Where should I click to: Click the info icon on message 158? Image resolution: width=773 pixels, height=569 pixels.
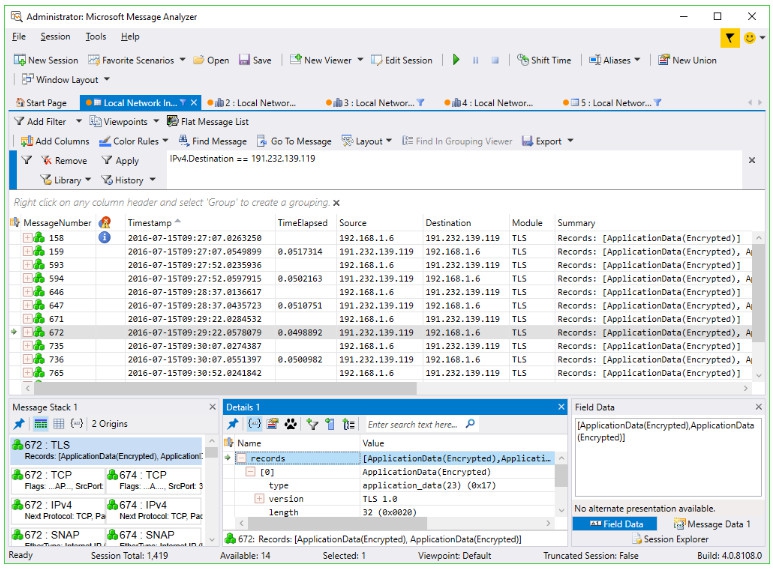click(x=104, y=237)
